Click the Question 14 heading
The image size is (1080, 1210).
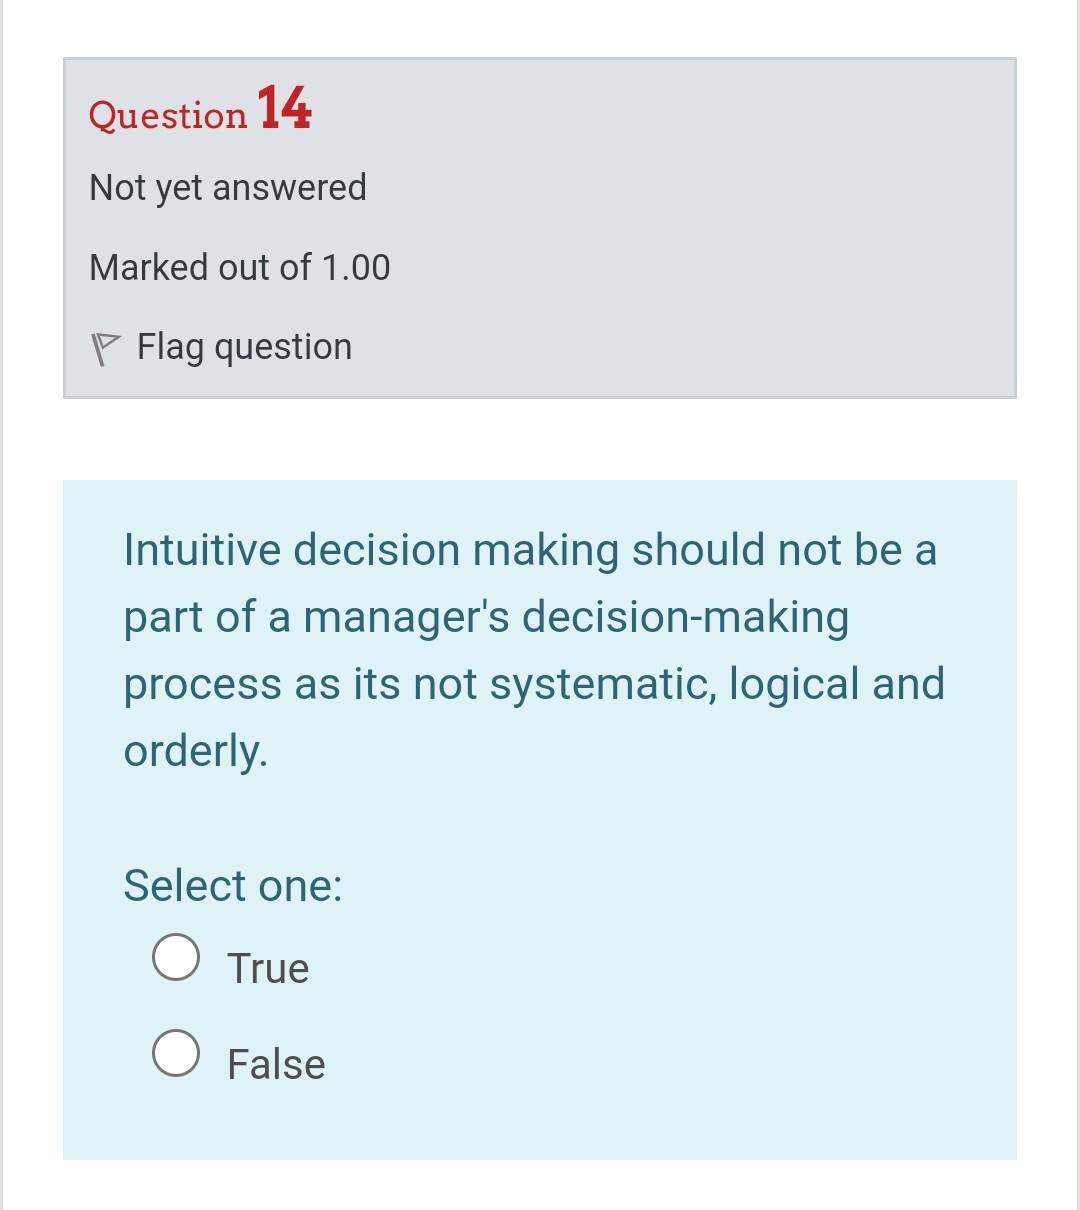[199, 112]
